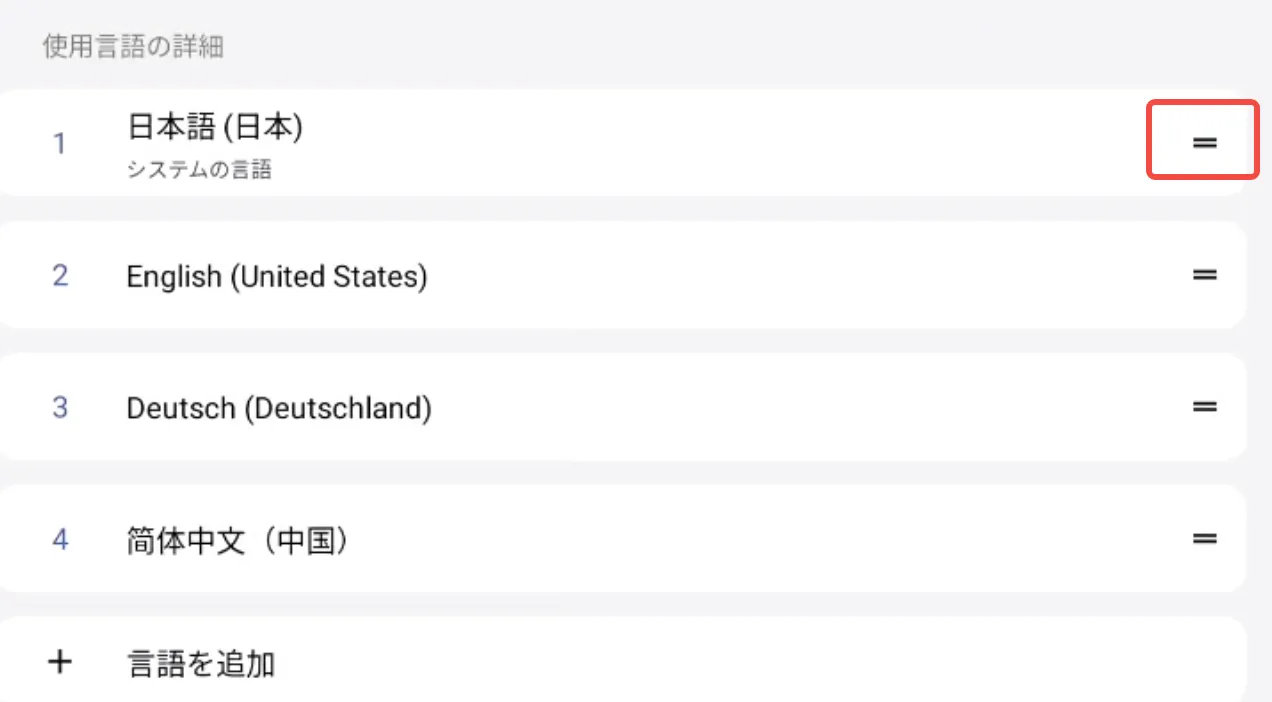Image resolution: width=1272 pixels, height=702 pixels.
Task: Click the 使用言語の詳細 section header
Action: (132, 47)
